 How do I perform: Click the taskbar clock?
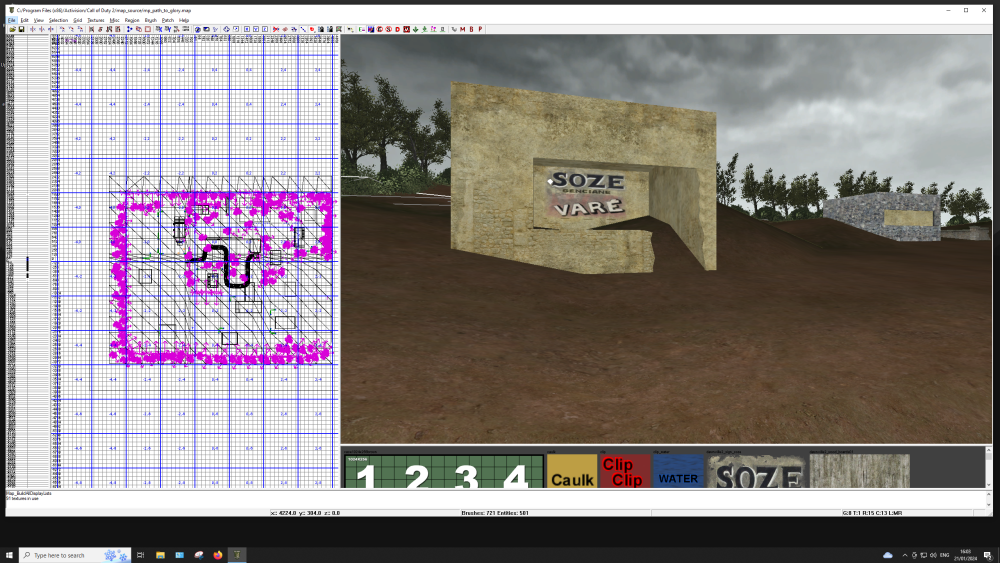tap(965, 555)
